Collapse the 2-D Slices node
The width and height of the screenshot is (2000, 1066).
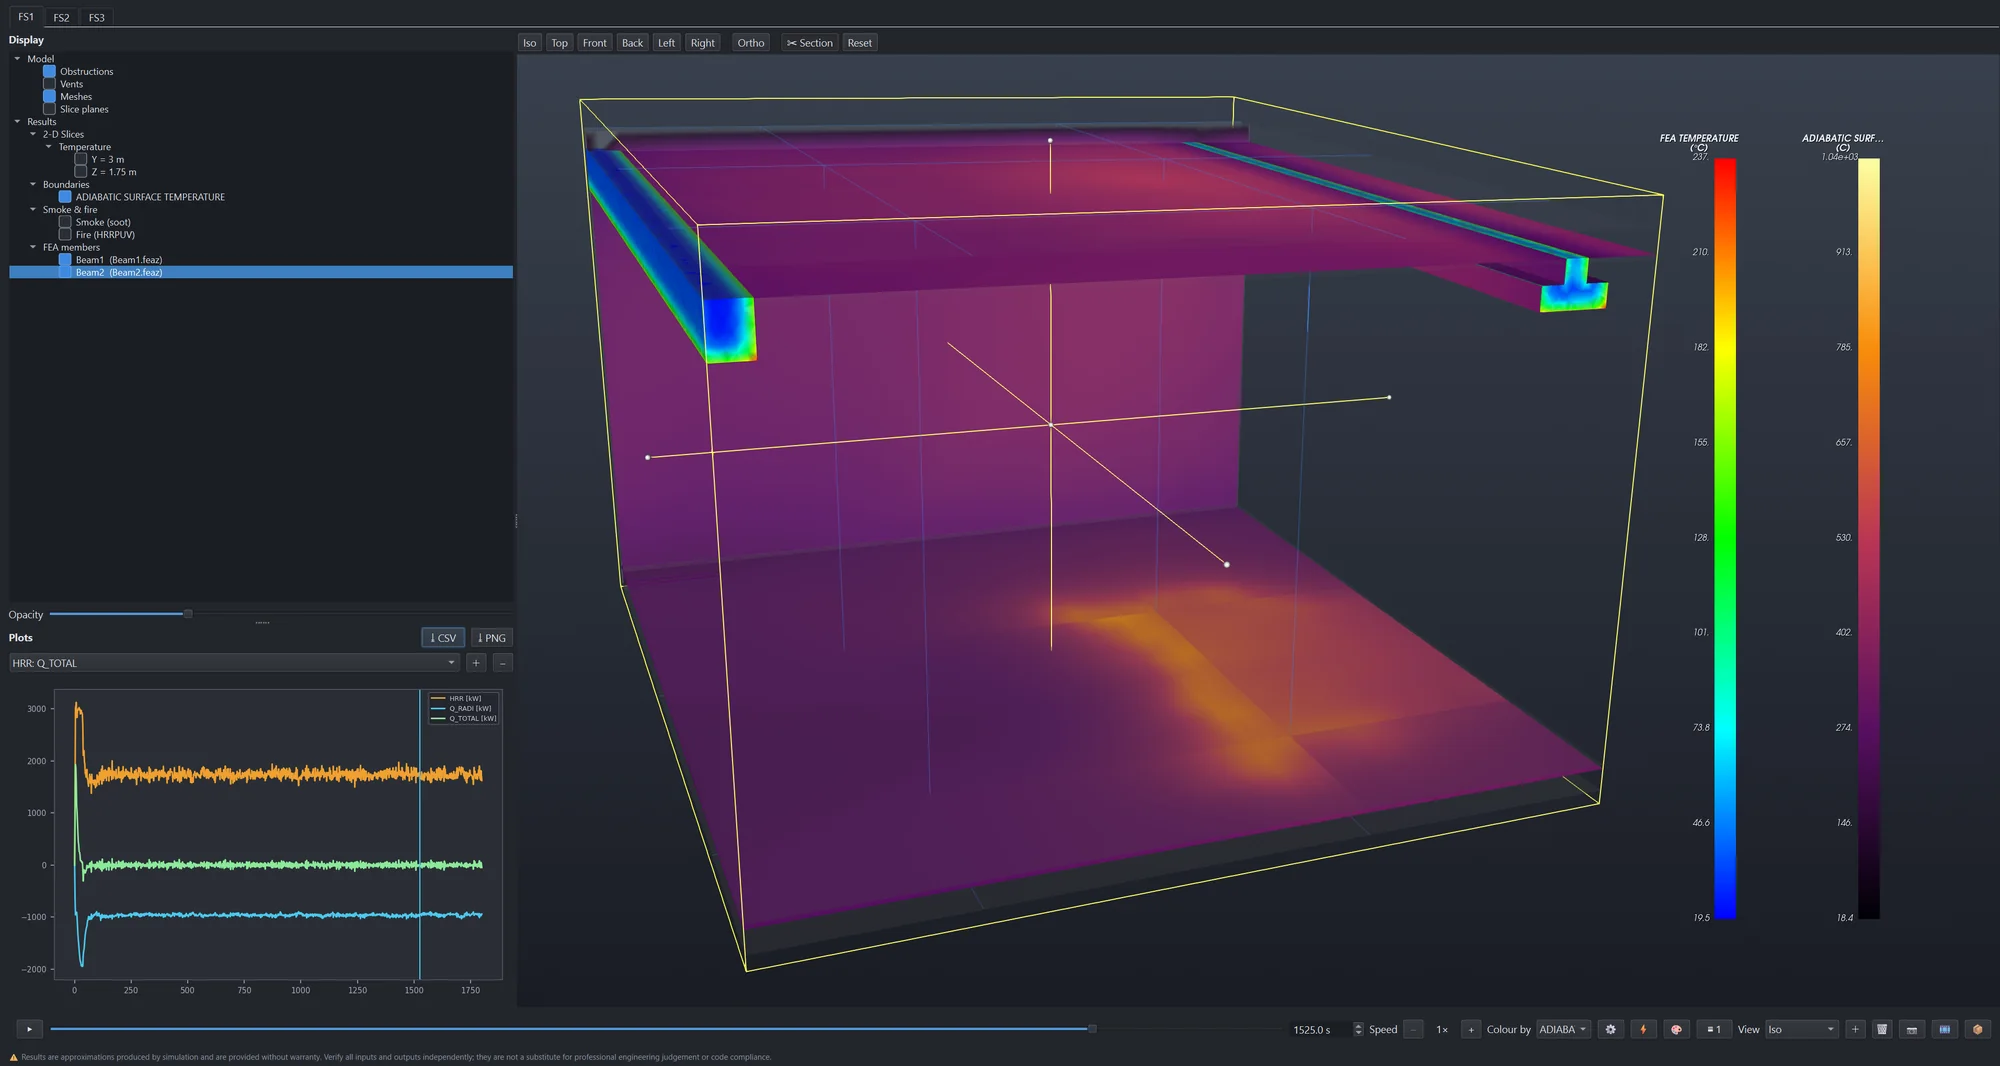point(33,134)
